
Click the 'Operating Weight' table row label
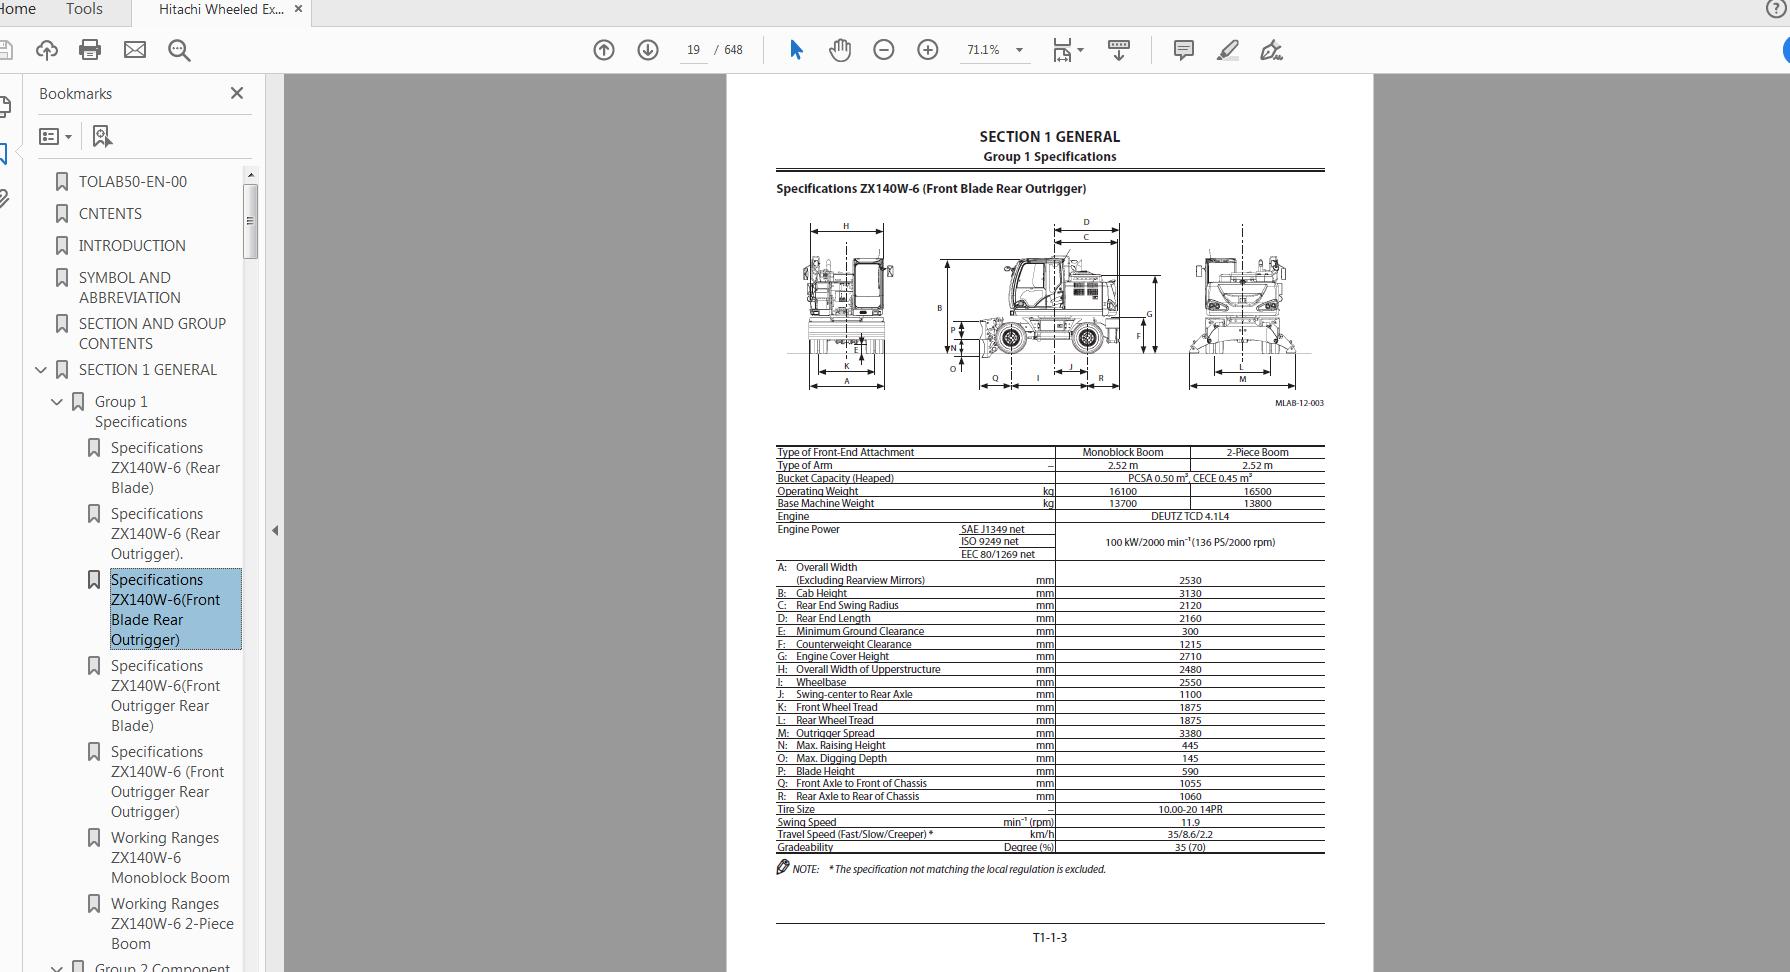pyautogui.click(x=817, y=491)
